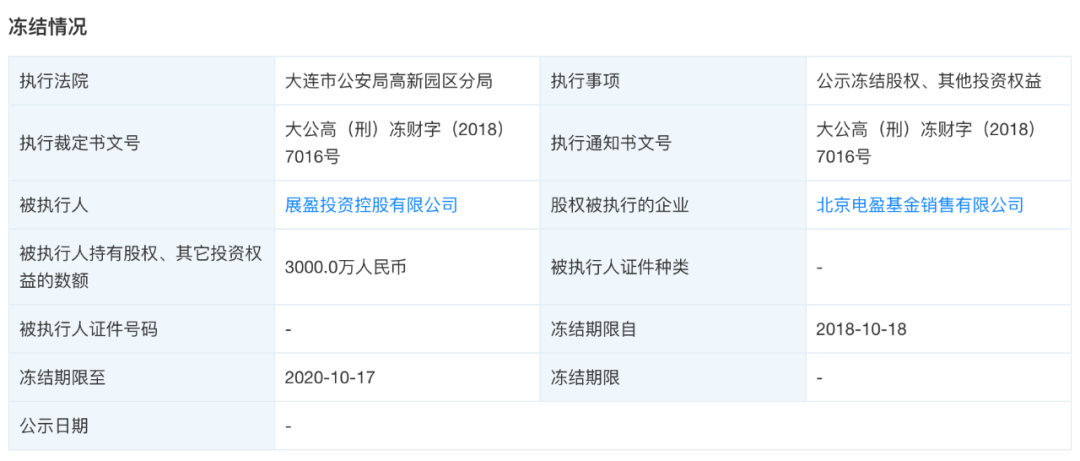Click the 被执行人证件号码 label
1080x461 pixels.
(x=89, y=329)
